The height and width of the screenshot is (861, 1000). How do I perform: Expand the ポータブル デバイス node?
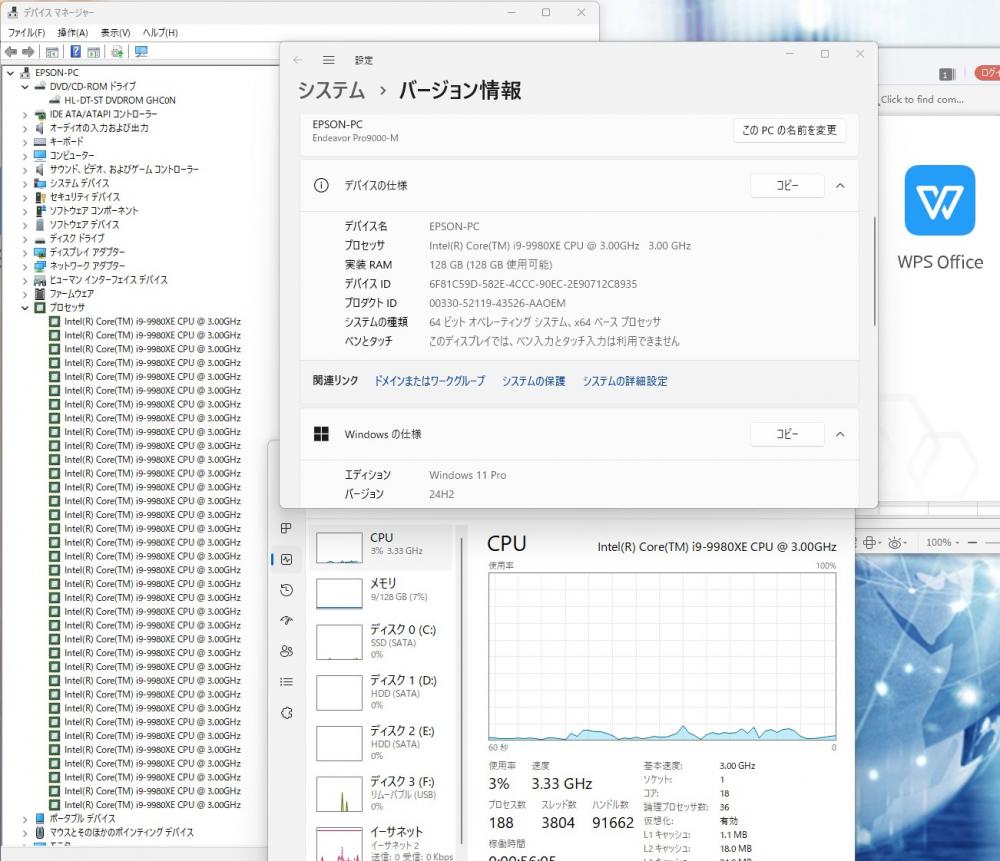[25, 819]
